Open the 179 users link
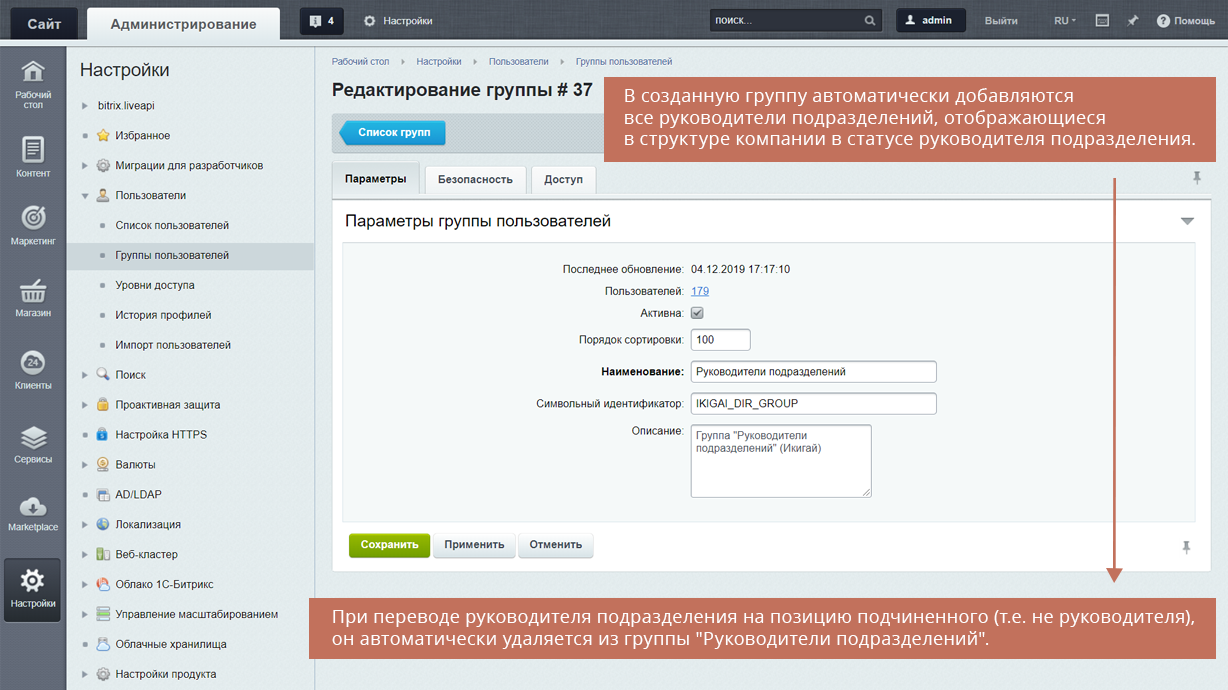1228x690 pixels. (700, 291)
